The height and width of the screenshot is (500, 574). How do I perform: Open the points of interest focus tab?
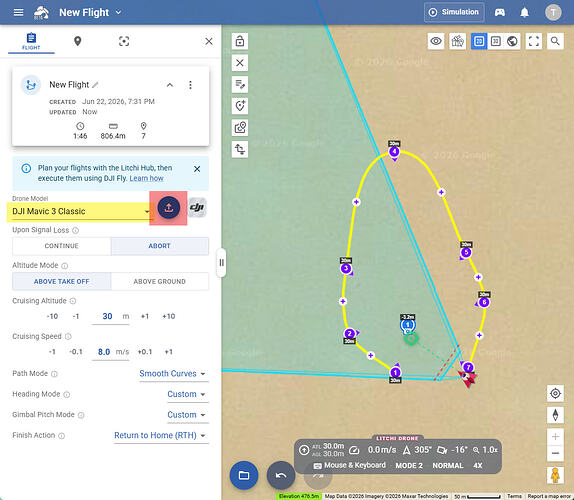124,41
